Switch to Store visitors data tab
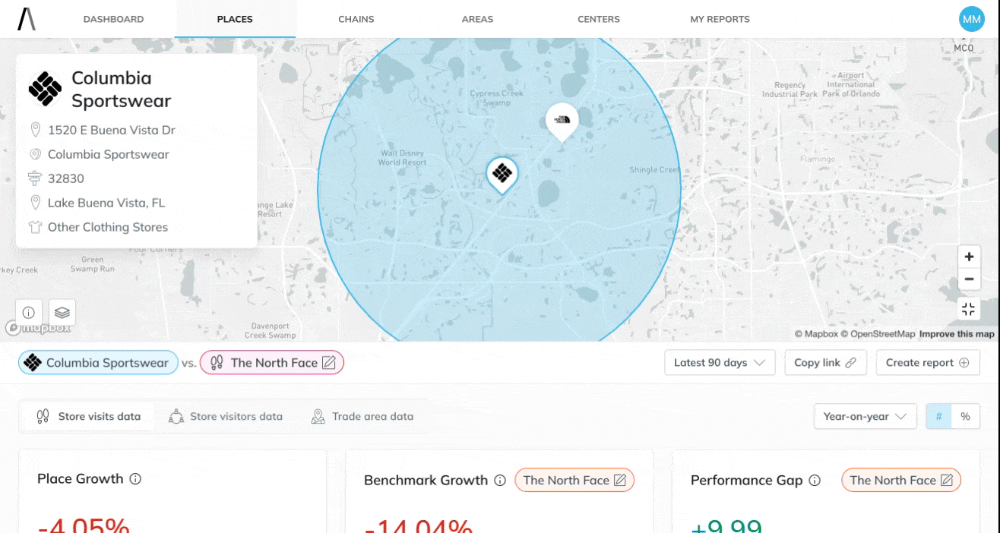The height and width of the screenshot is (533, 1000). point(226,416)
